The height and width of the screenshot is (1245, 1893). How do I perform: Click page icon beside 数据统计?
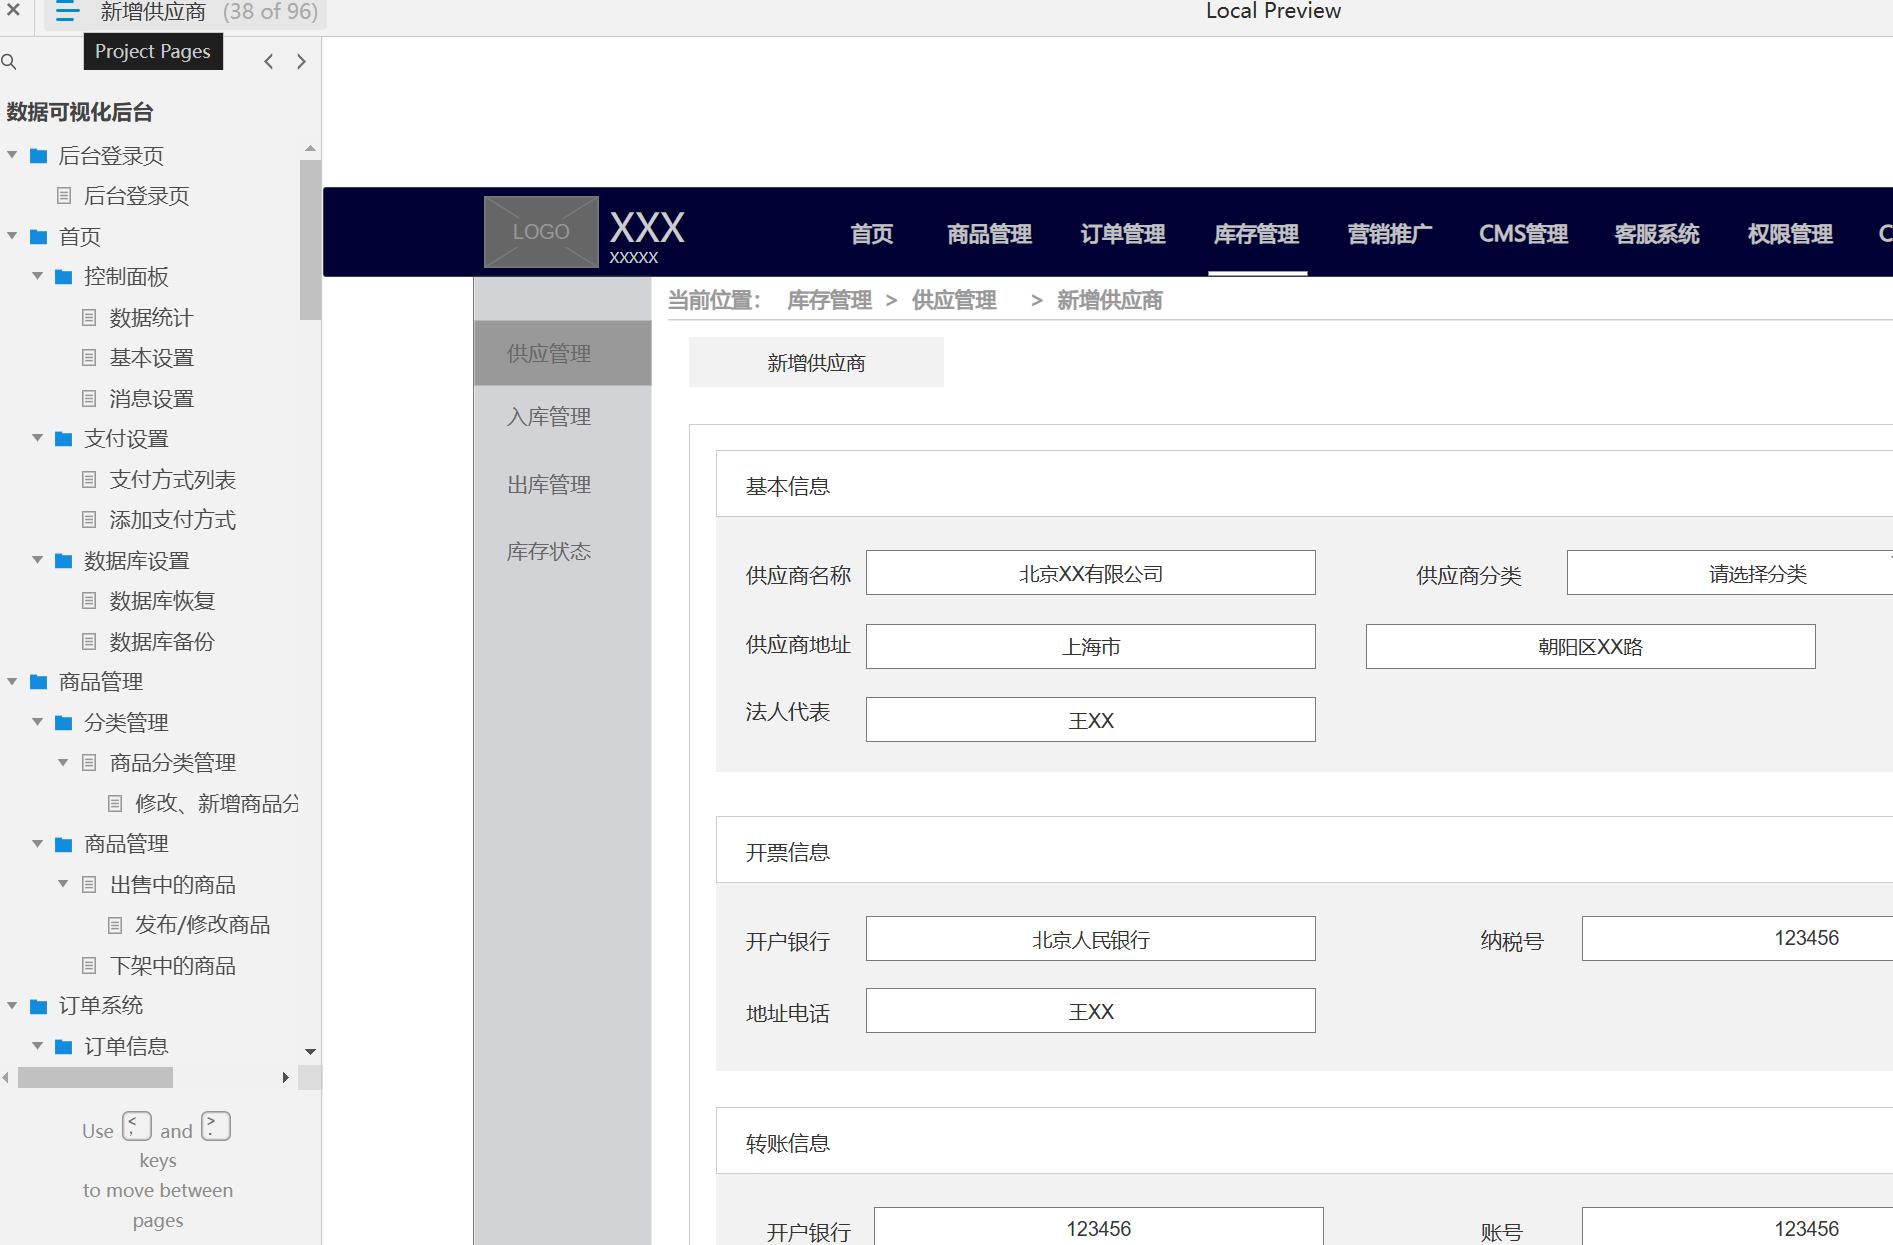(89, 318)
